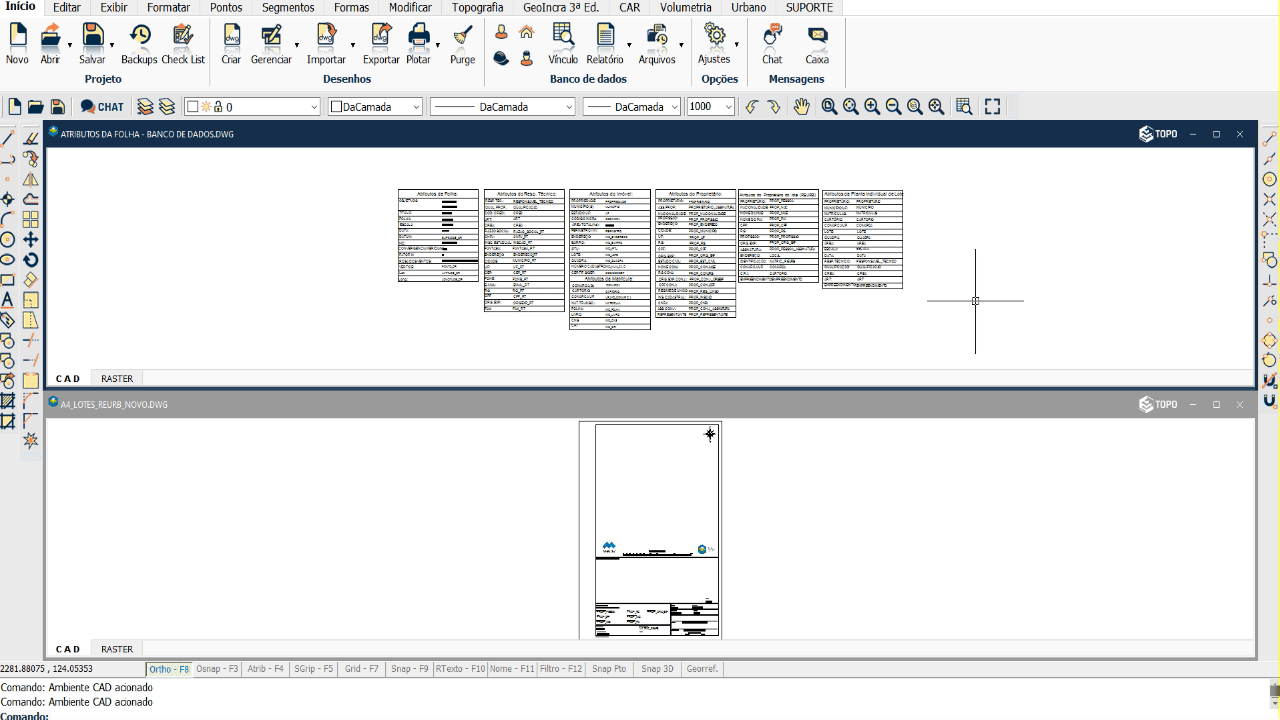Click the fullscreen icon in toolbar
This screenshot has width=1280, height=720.
tap(992, 107)
